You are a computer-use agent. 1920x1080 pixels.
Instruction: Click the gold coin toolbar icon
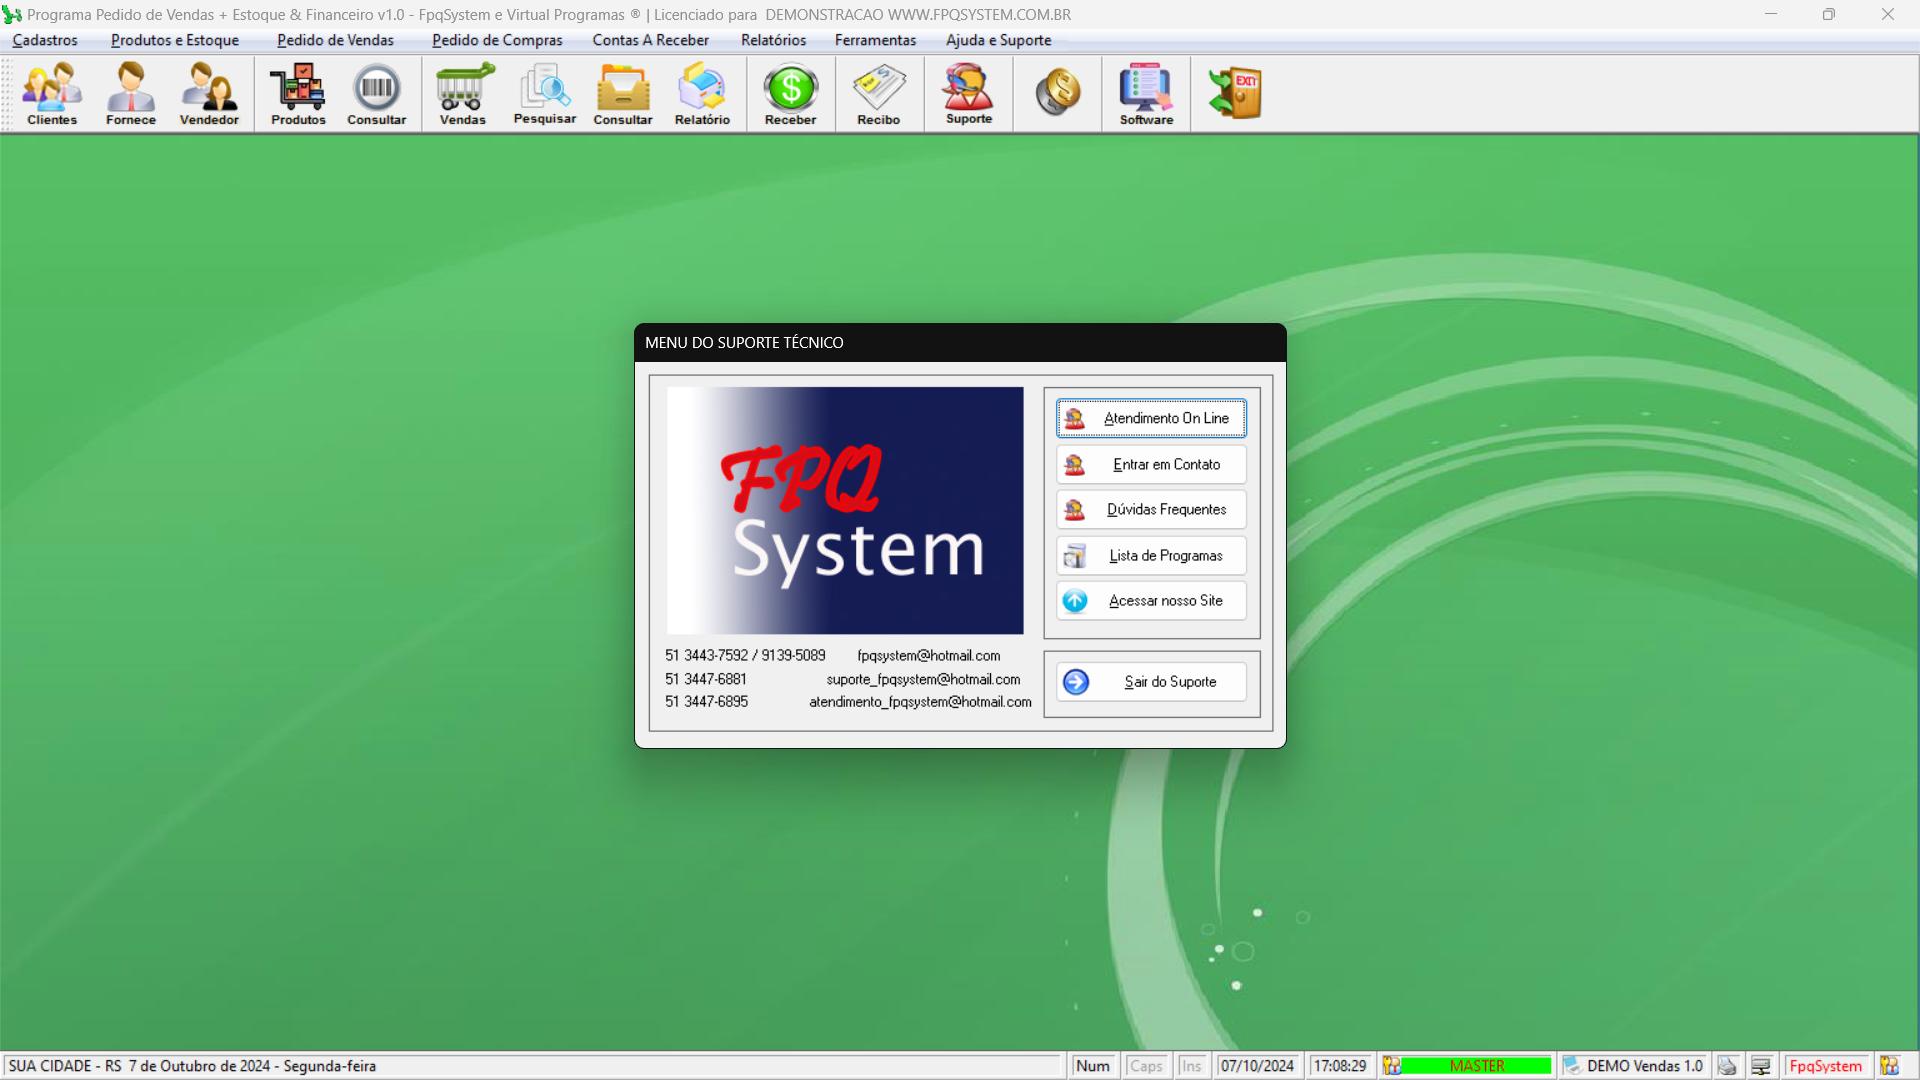[x=1058, y=92]
